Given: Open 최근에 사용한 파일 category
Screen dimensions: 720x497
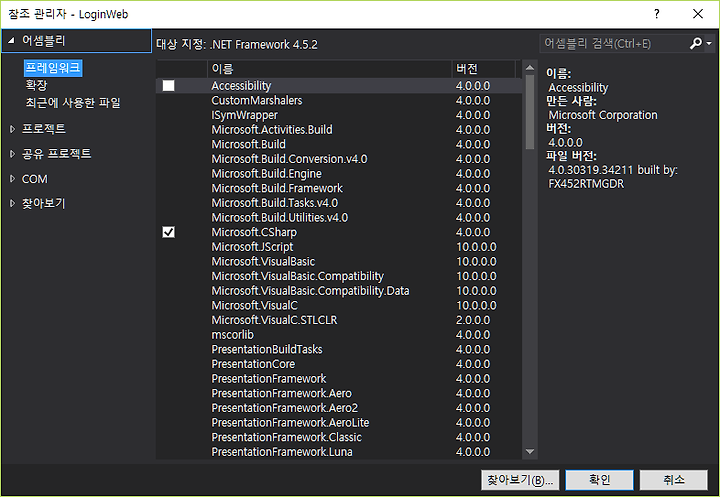Looking at the screenshot, I should 73,102.
